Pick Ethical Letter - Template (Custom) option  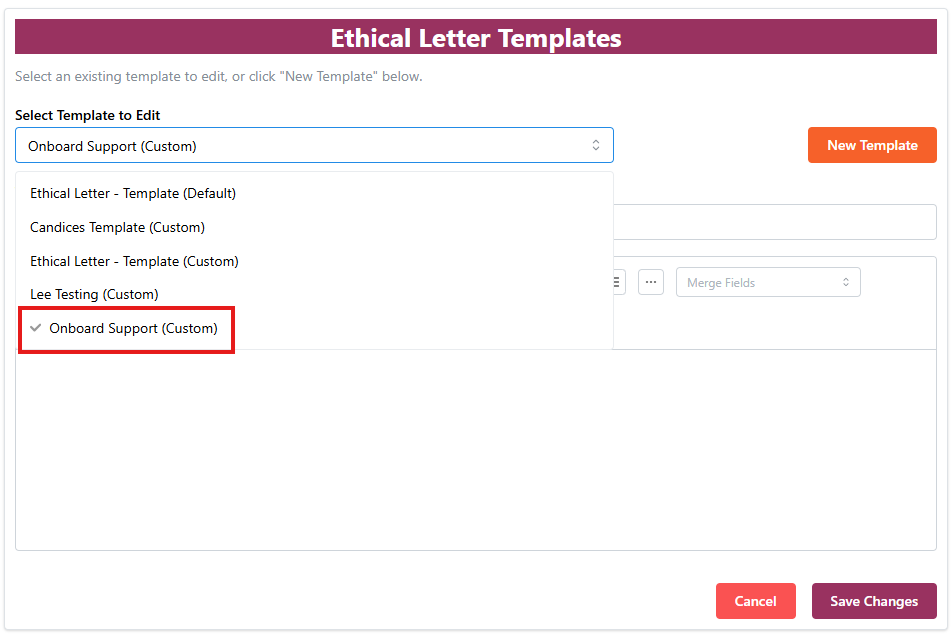(x=134, y=261)
